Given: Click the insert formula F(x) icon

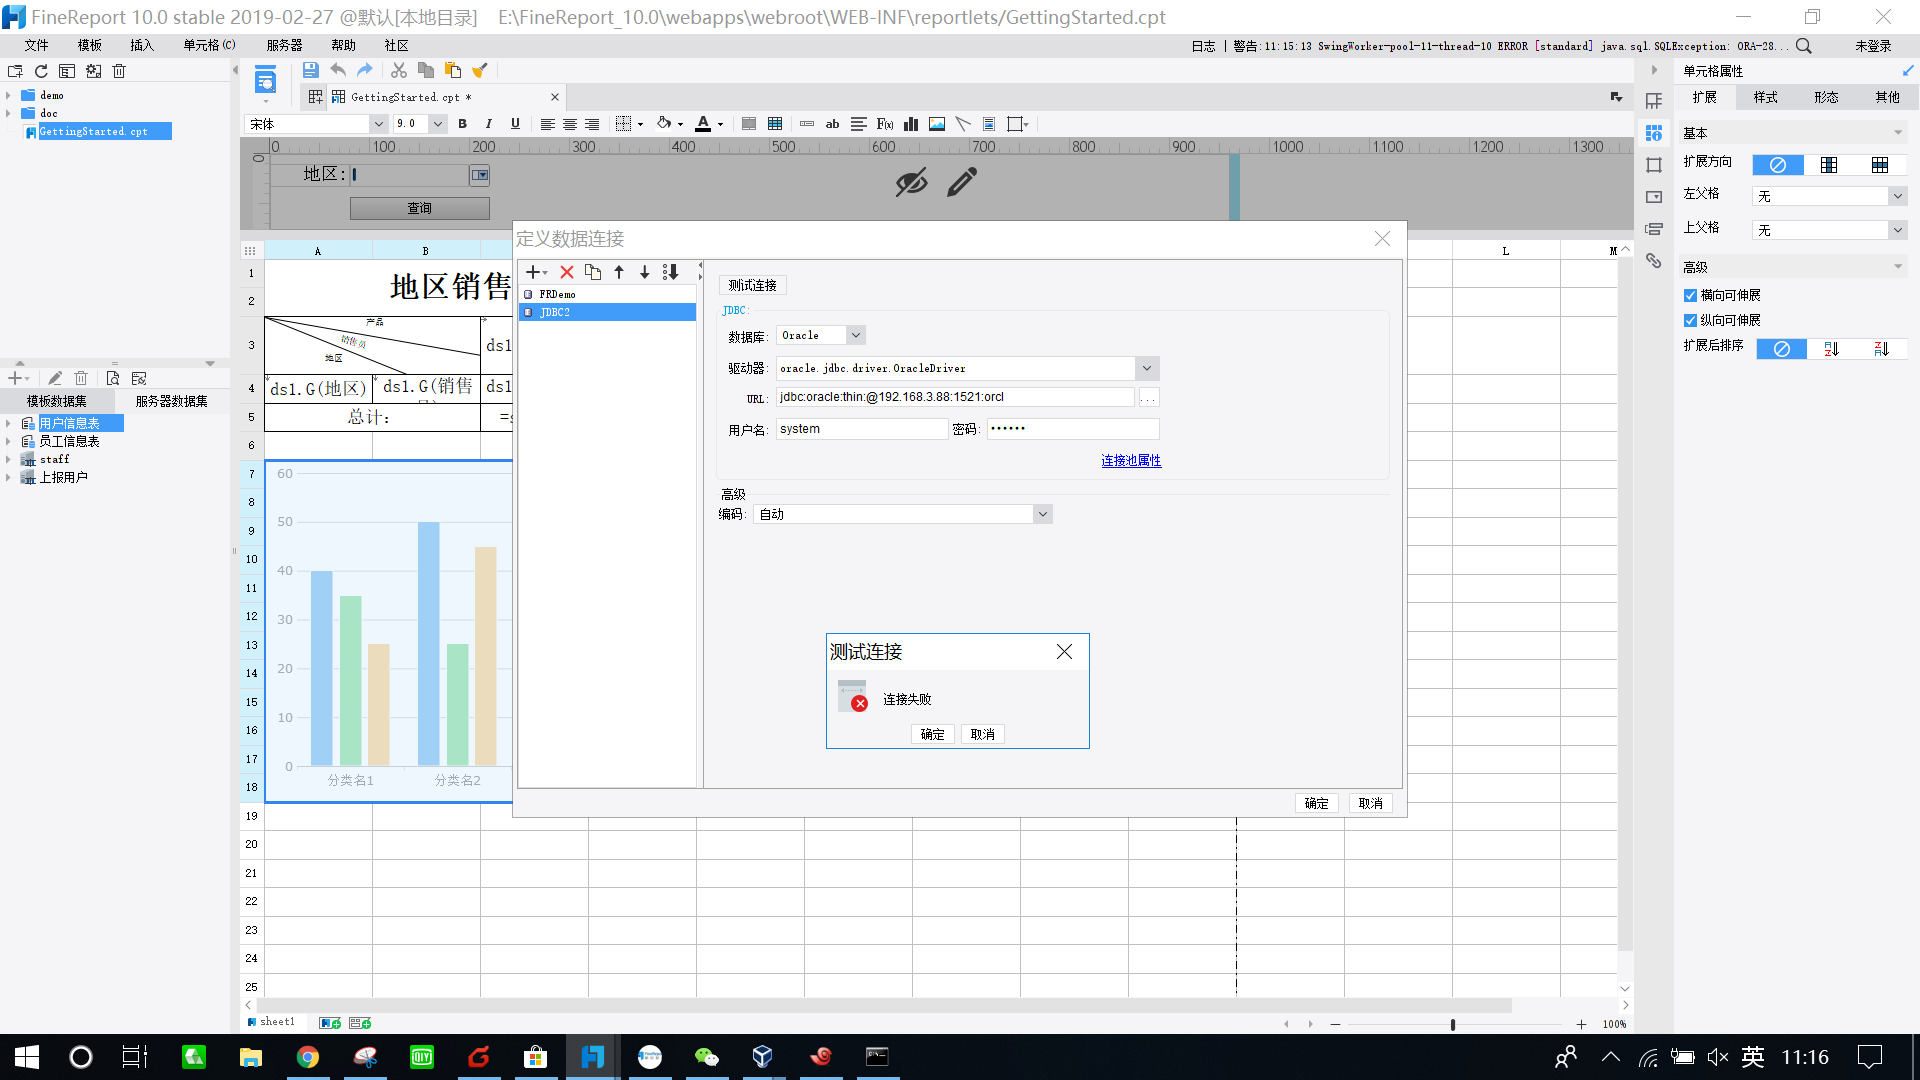Looking at the screenshot, I should pos(885,124).
